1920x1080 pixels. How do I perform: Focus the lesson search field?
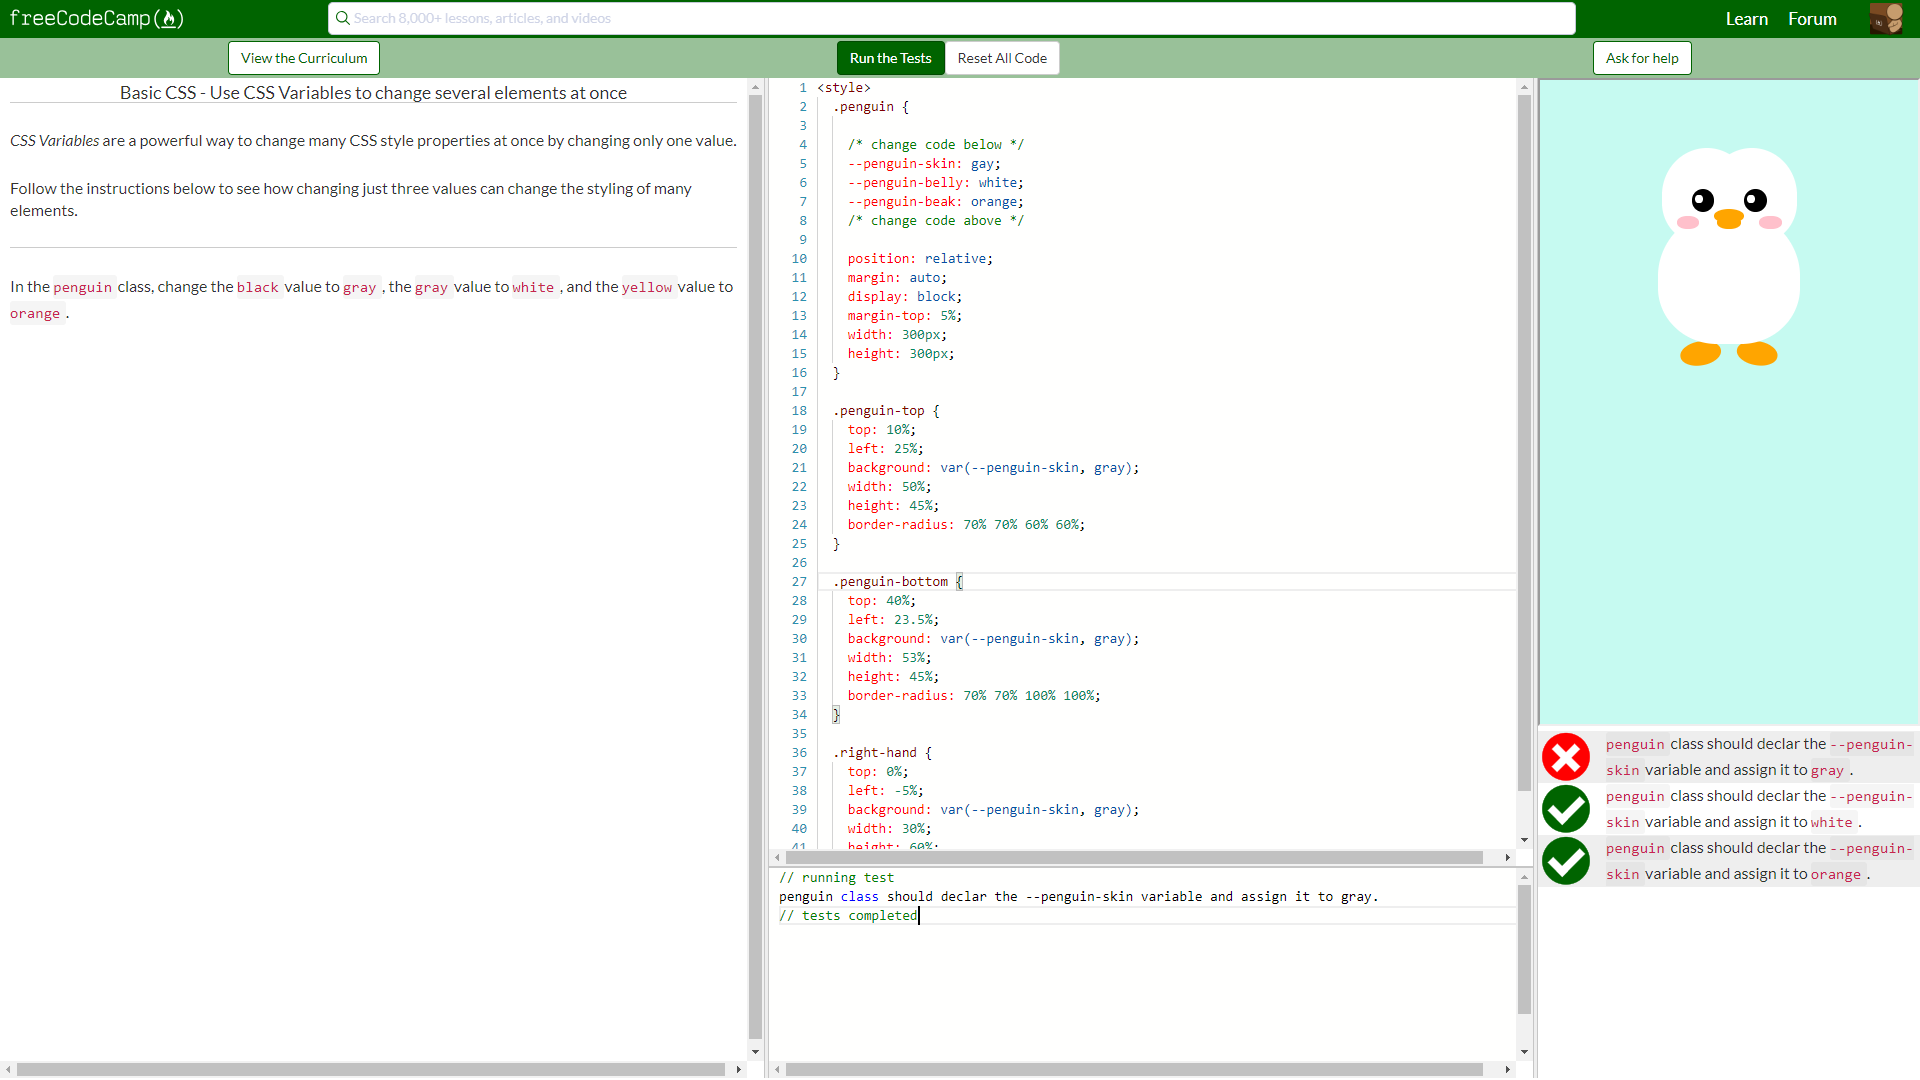(x=950, y=18)
